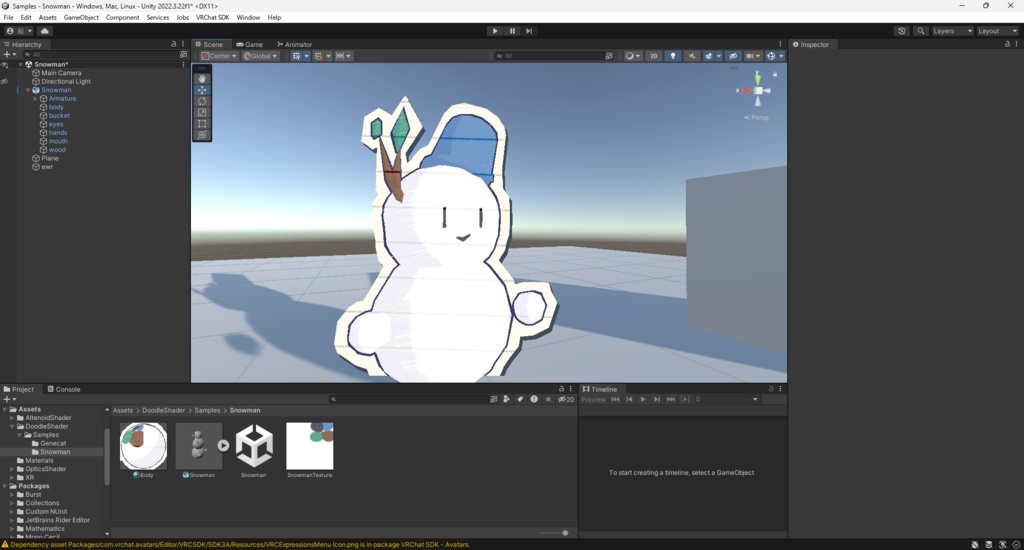Select the Scale tool in Scene toolbar
The image size is (1024, 550).
[202, 112]
